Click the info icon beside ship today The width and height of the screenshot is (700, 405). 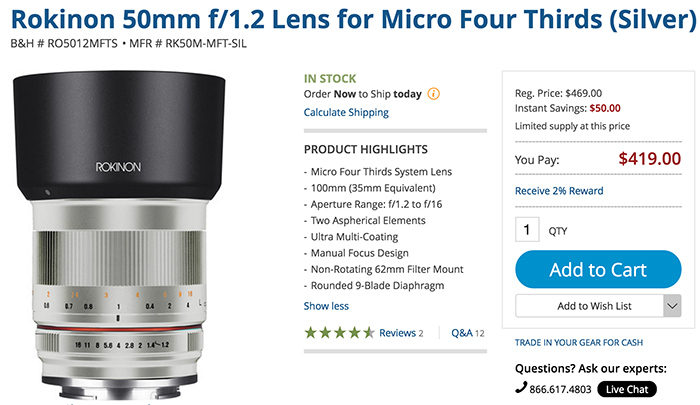click(434, 93)
